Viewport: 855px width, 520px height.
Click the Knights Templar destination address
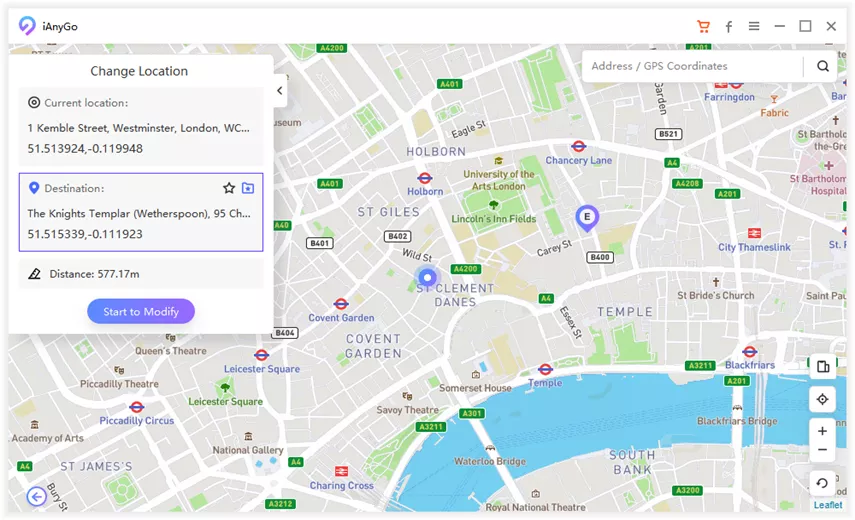(x=139, y=214)
